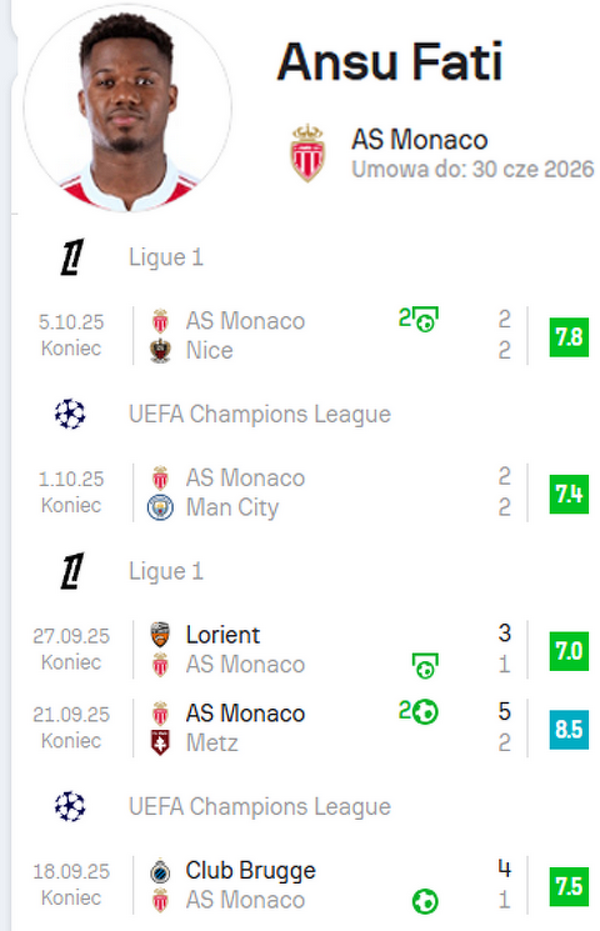Click the penalty goal icon in Nice match
Screen dimensions: 600x931
(x=419, y=321)
